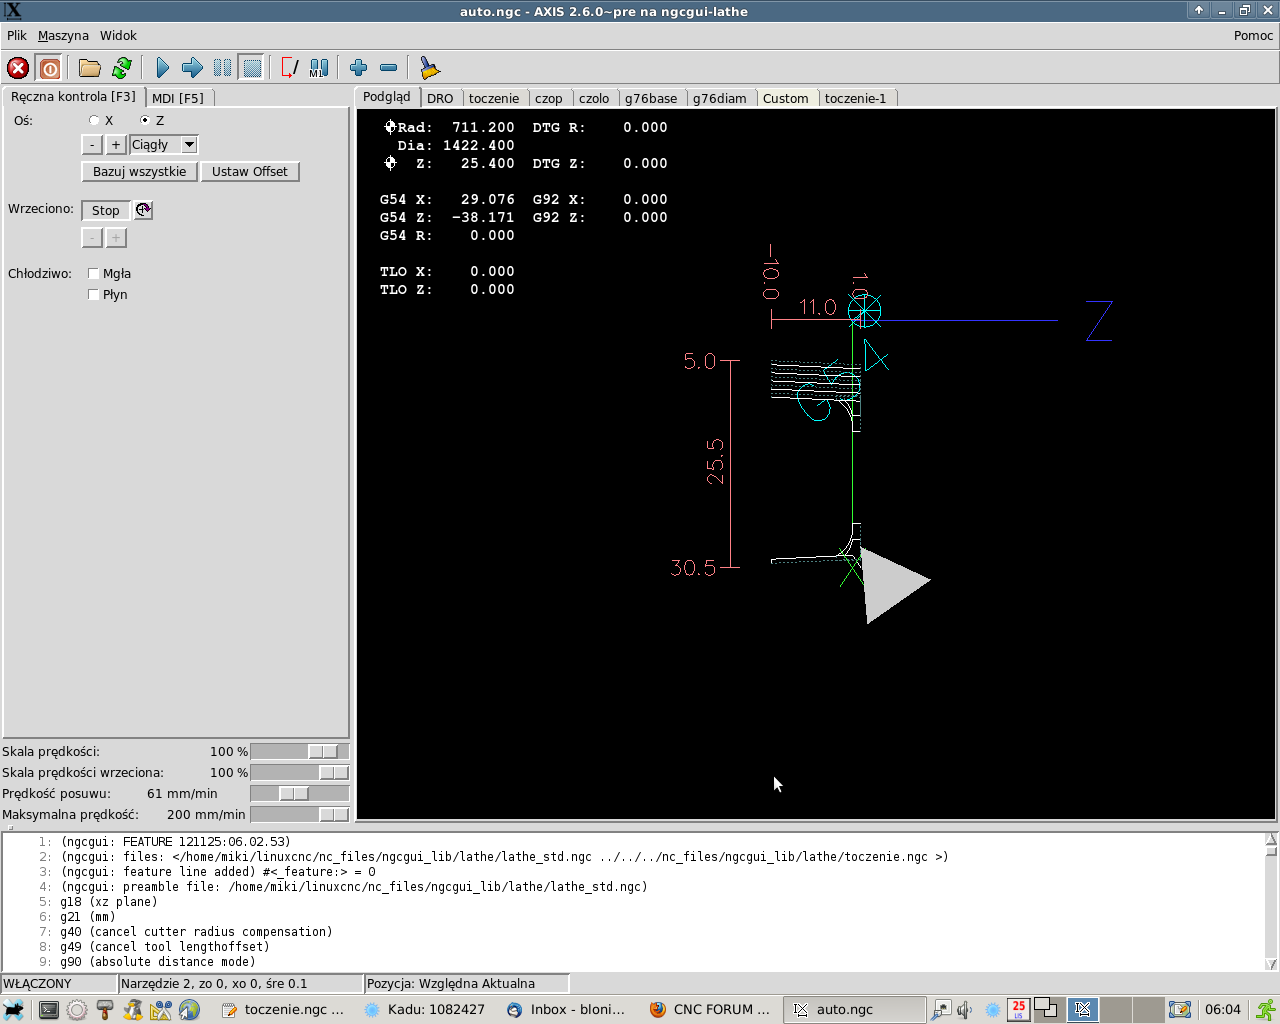Run the program with play icon
Viewport: 1280px width, 1024px height.
coord(163,68)
